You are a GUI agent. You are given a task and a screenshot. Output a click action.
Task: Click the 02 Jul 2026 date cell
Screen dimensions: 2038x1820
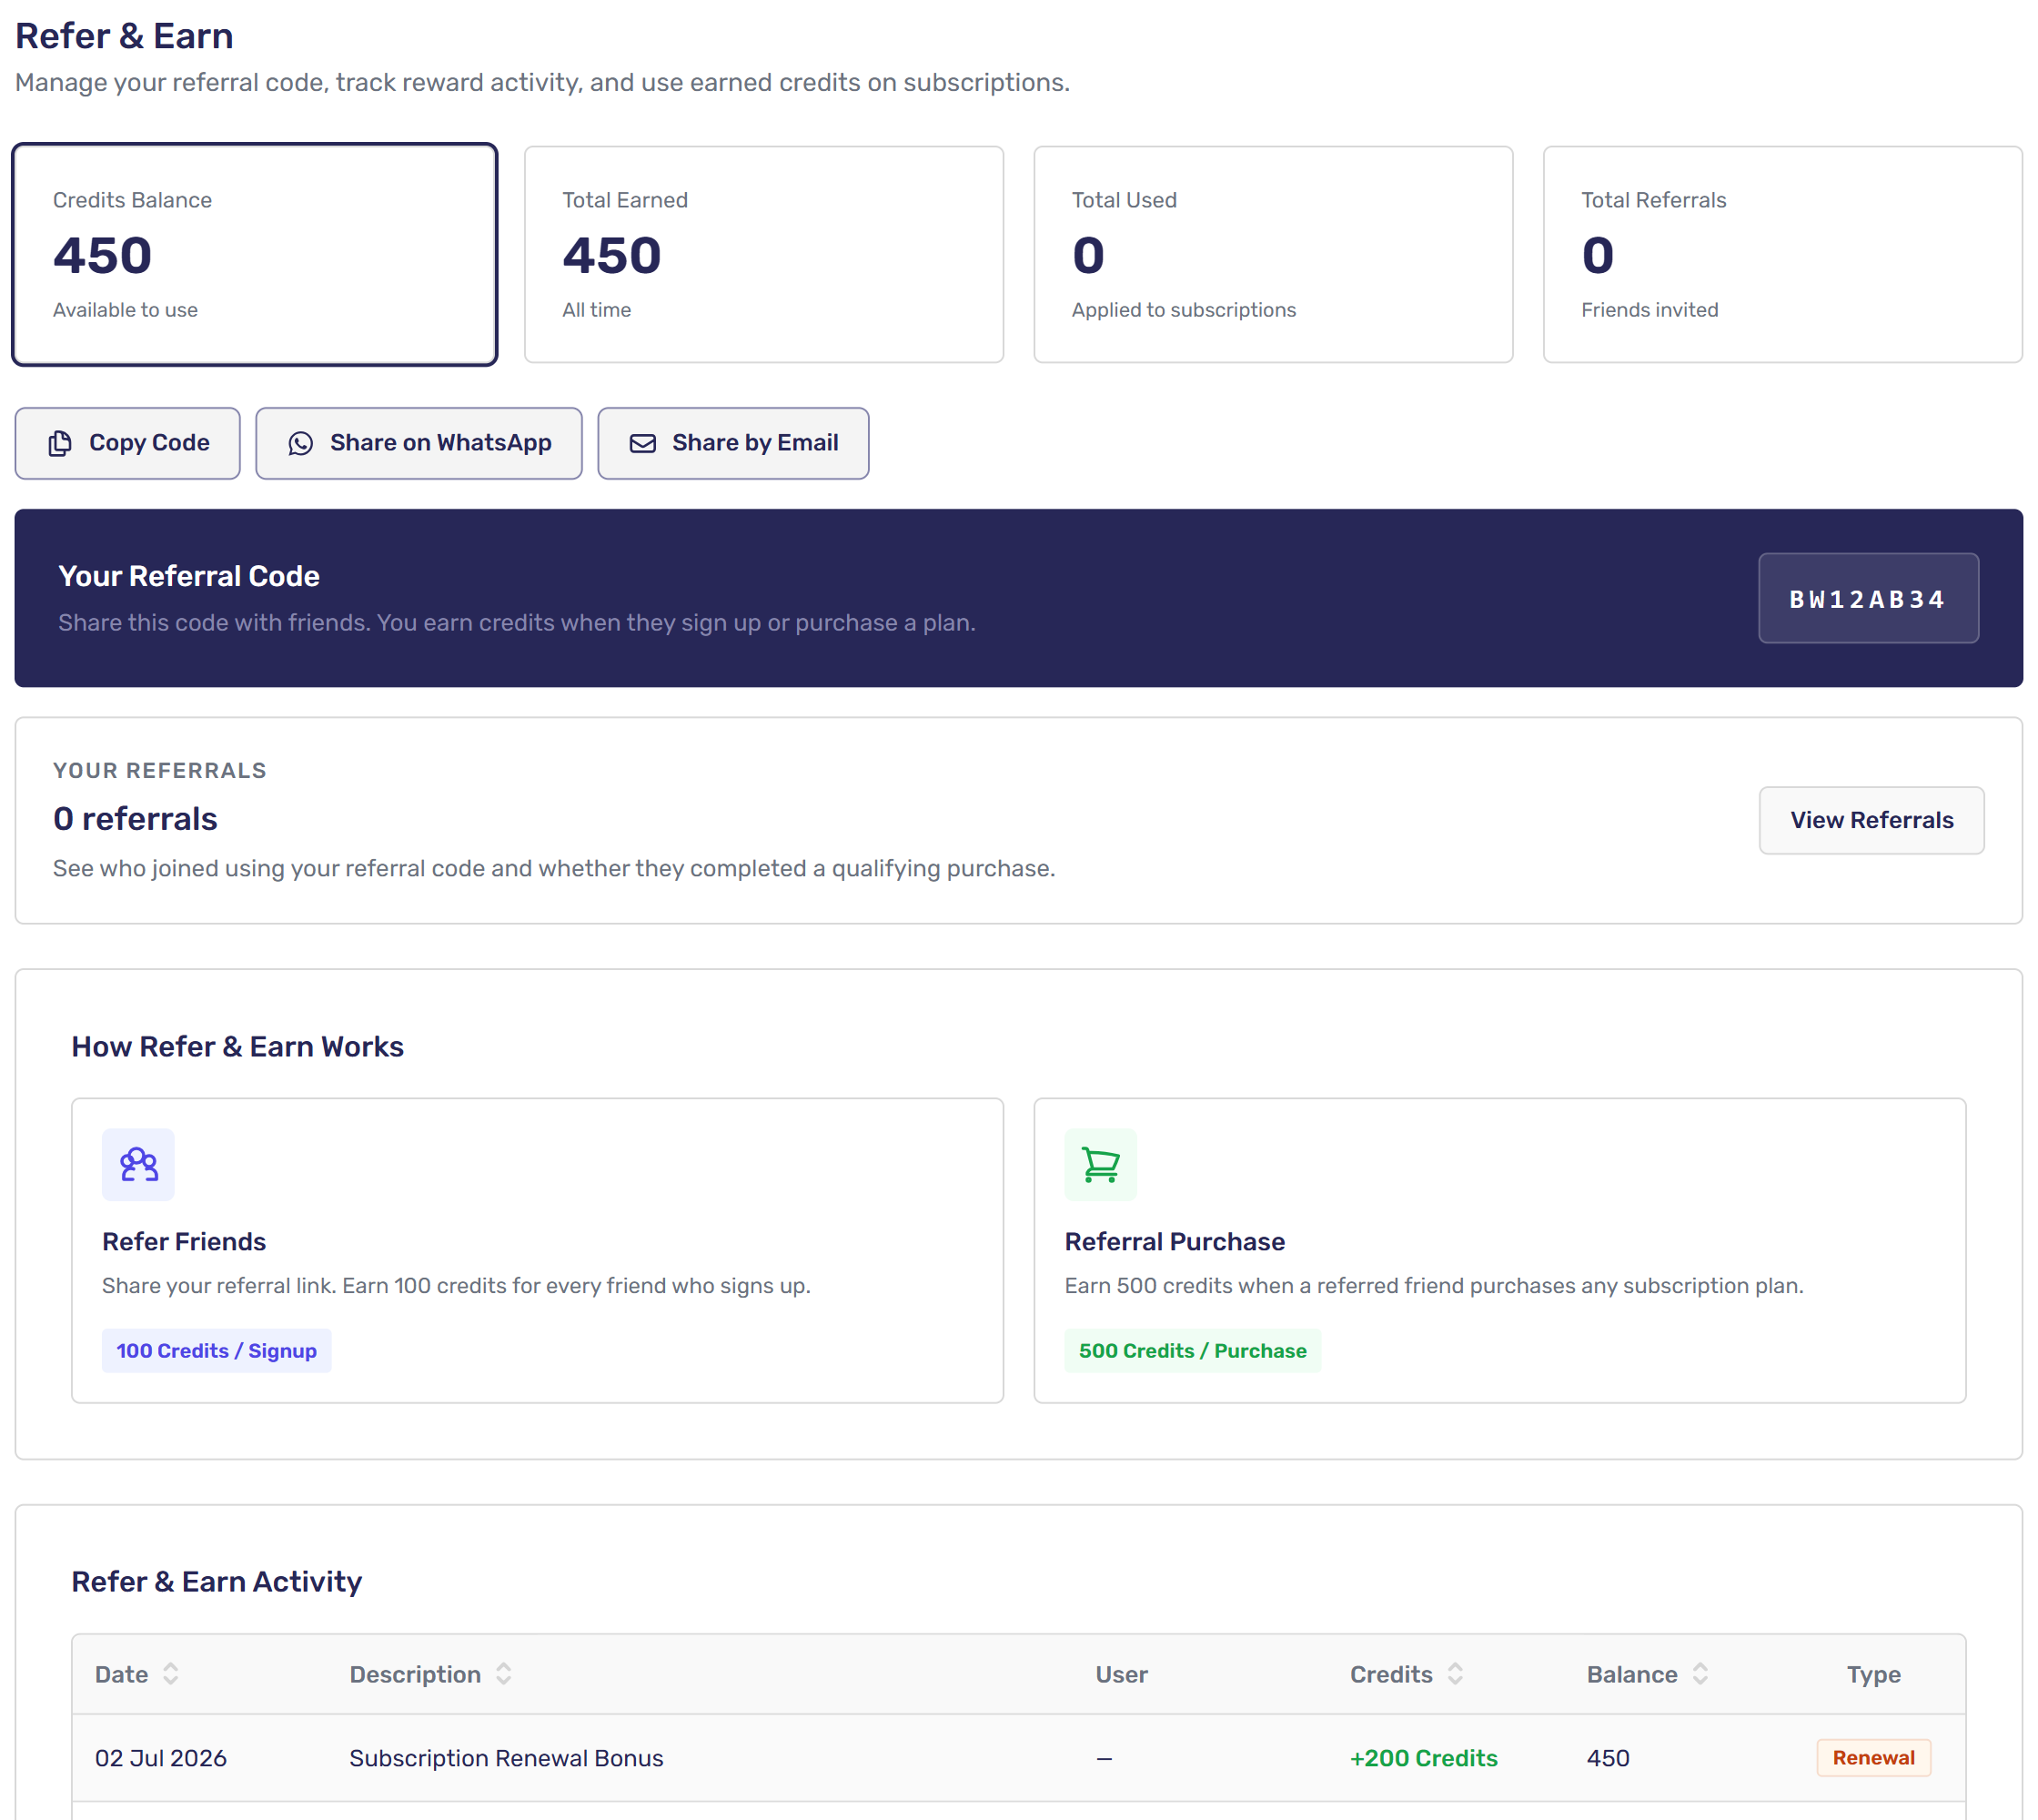[x=161, y=1757]
